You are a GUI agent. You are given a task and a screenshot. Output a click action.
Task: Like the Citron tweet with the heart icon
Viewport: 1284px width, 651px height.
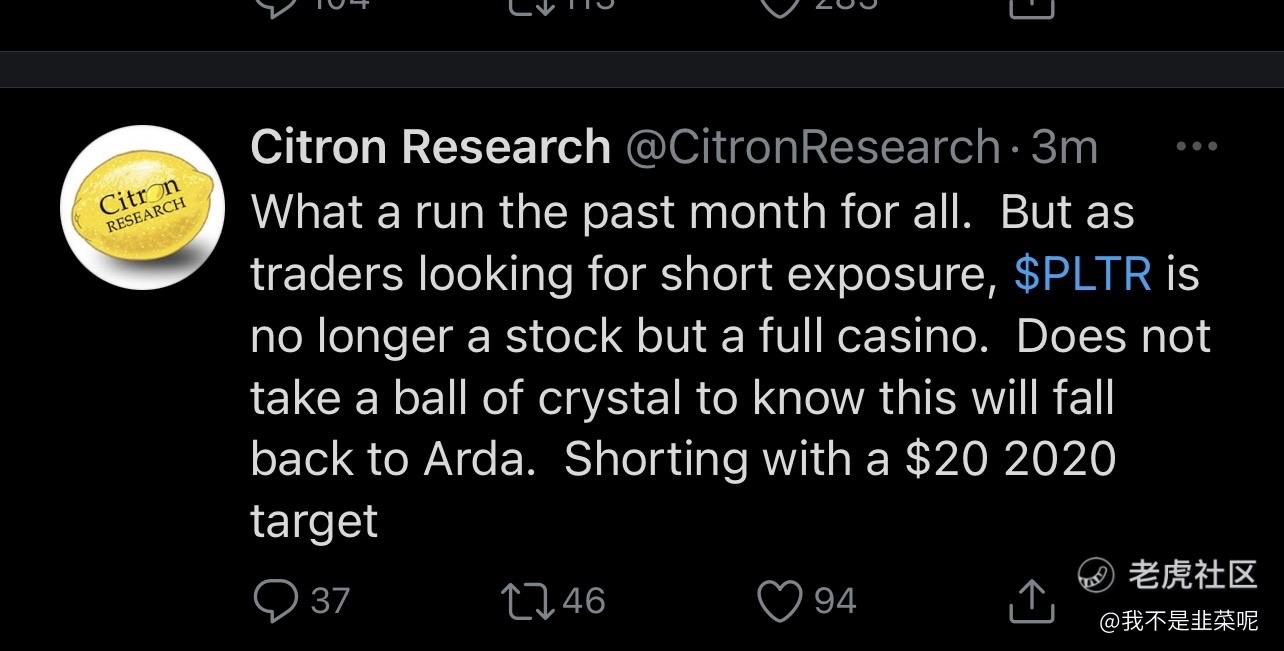(782, 600)
